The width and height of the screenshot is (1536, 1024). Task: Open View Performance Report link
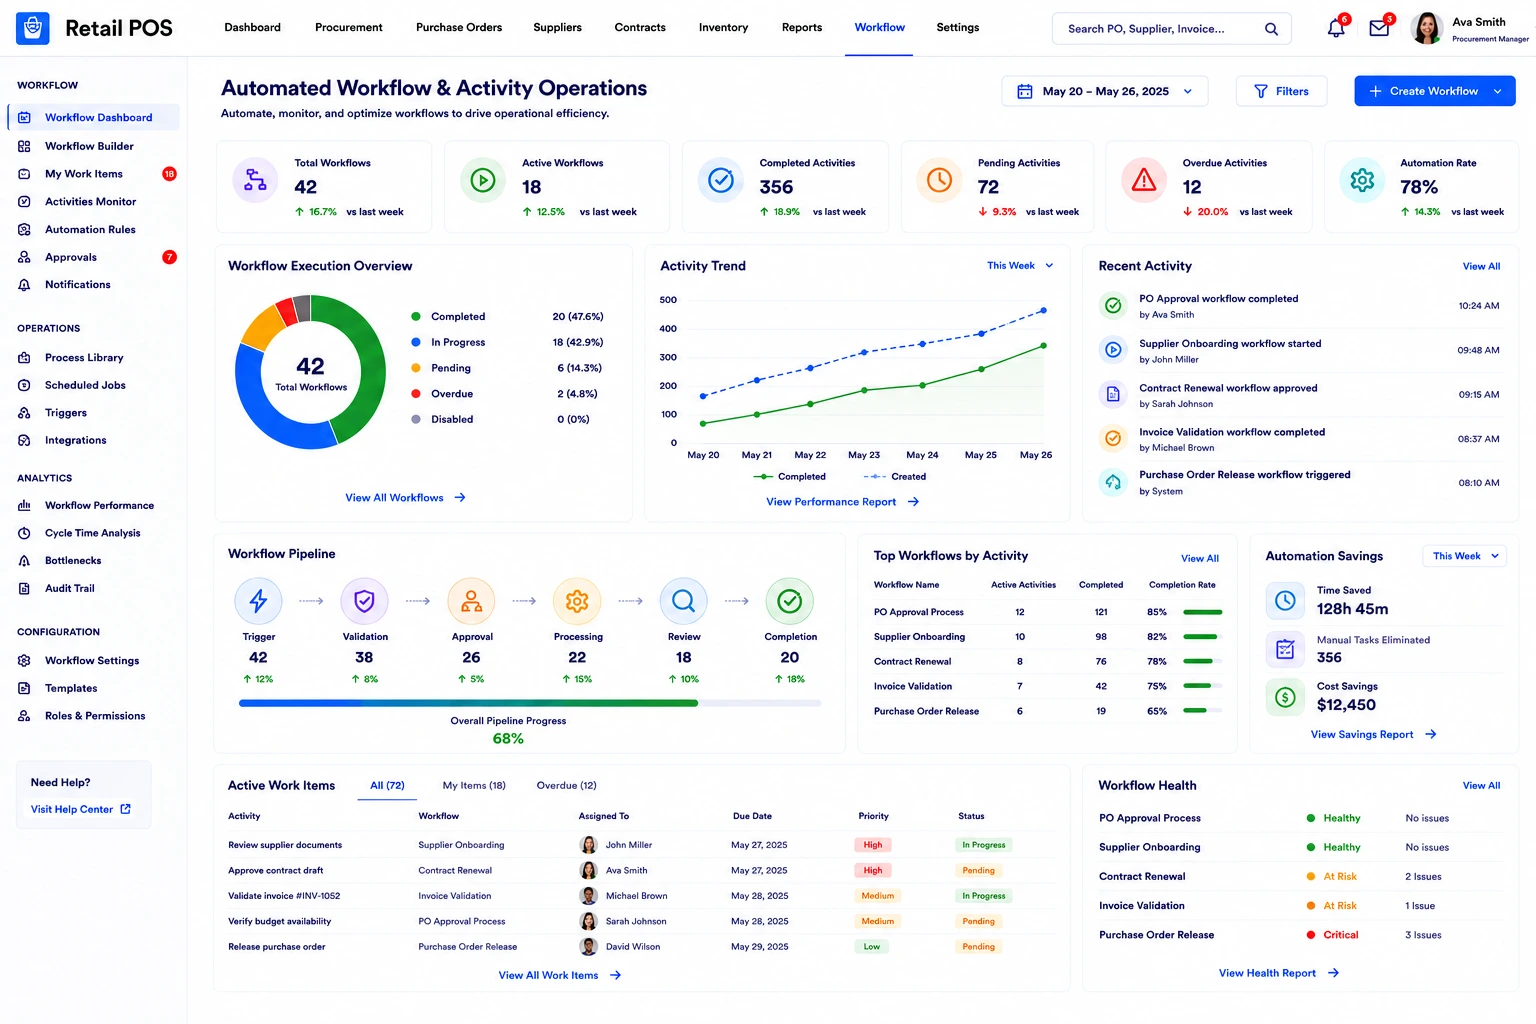[842, 502]
